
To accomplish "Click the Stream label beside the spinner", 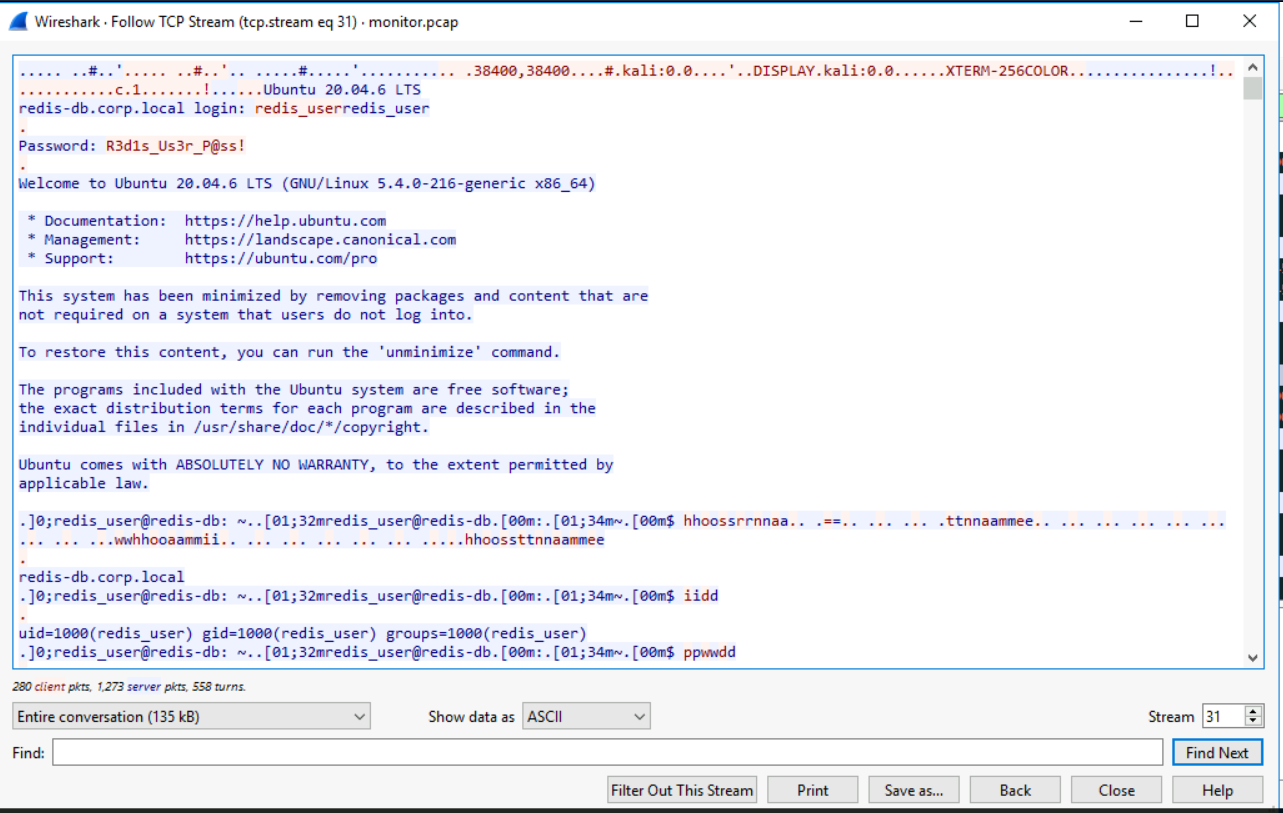I will [1171, 716].
